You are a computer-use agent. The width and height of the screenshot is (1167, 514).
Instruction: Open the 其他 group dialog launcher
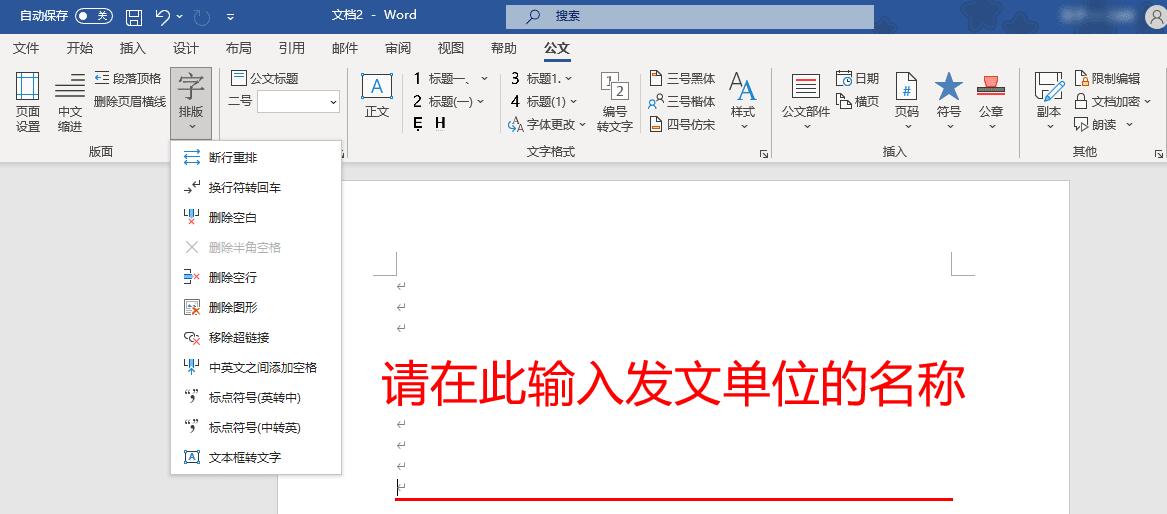click(x=1159, y=154)
